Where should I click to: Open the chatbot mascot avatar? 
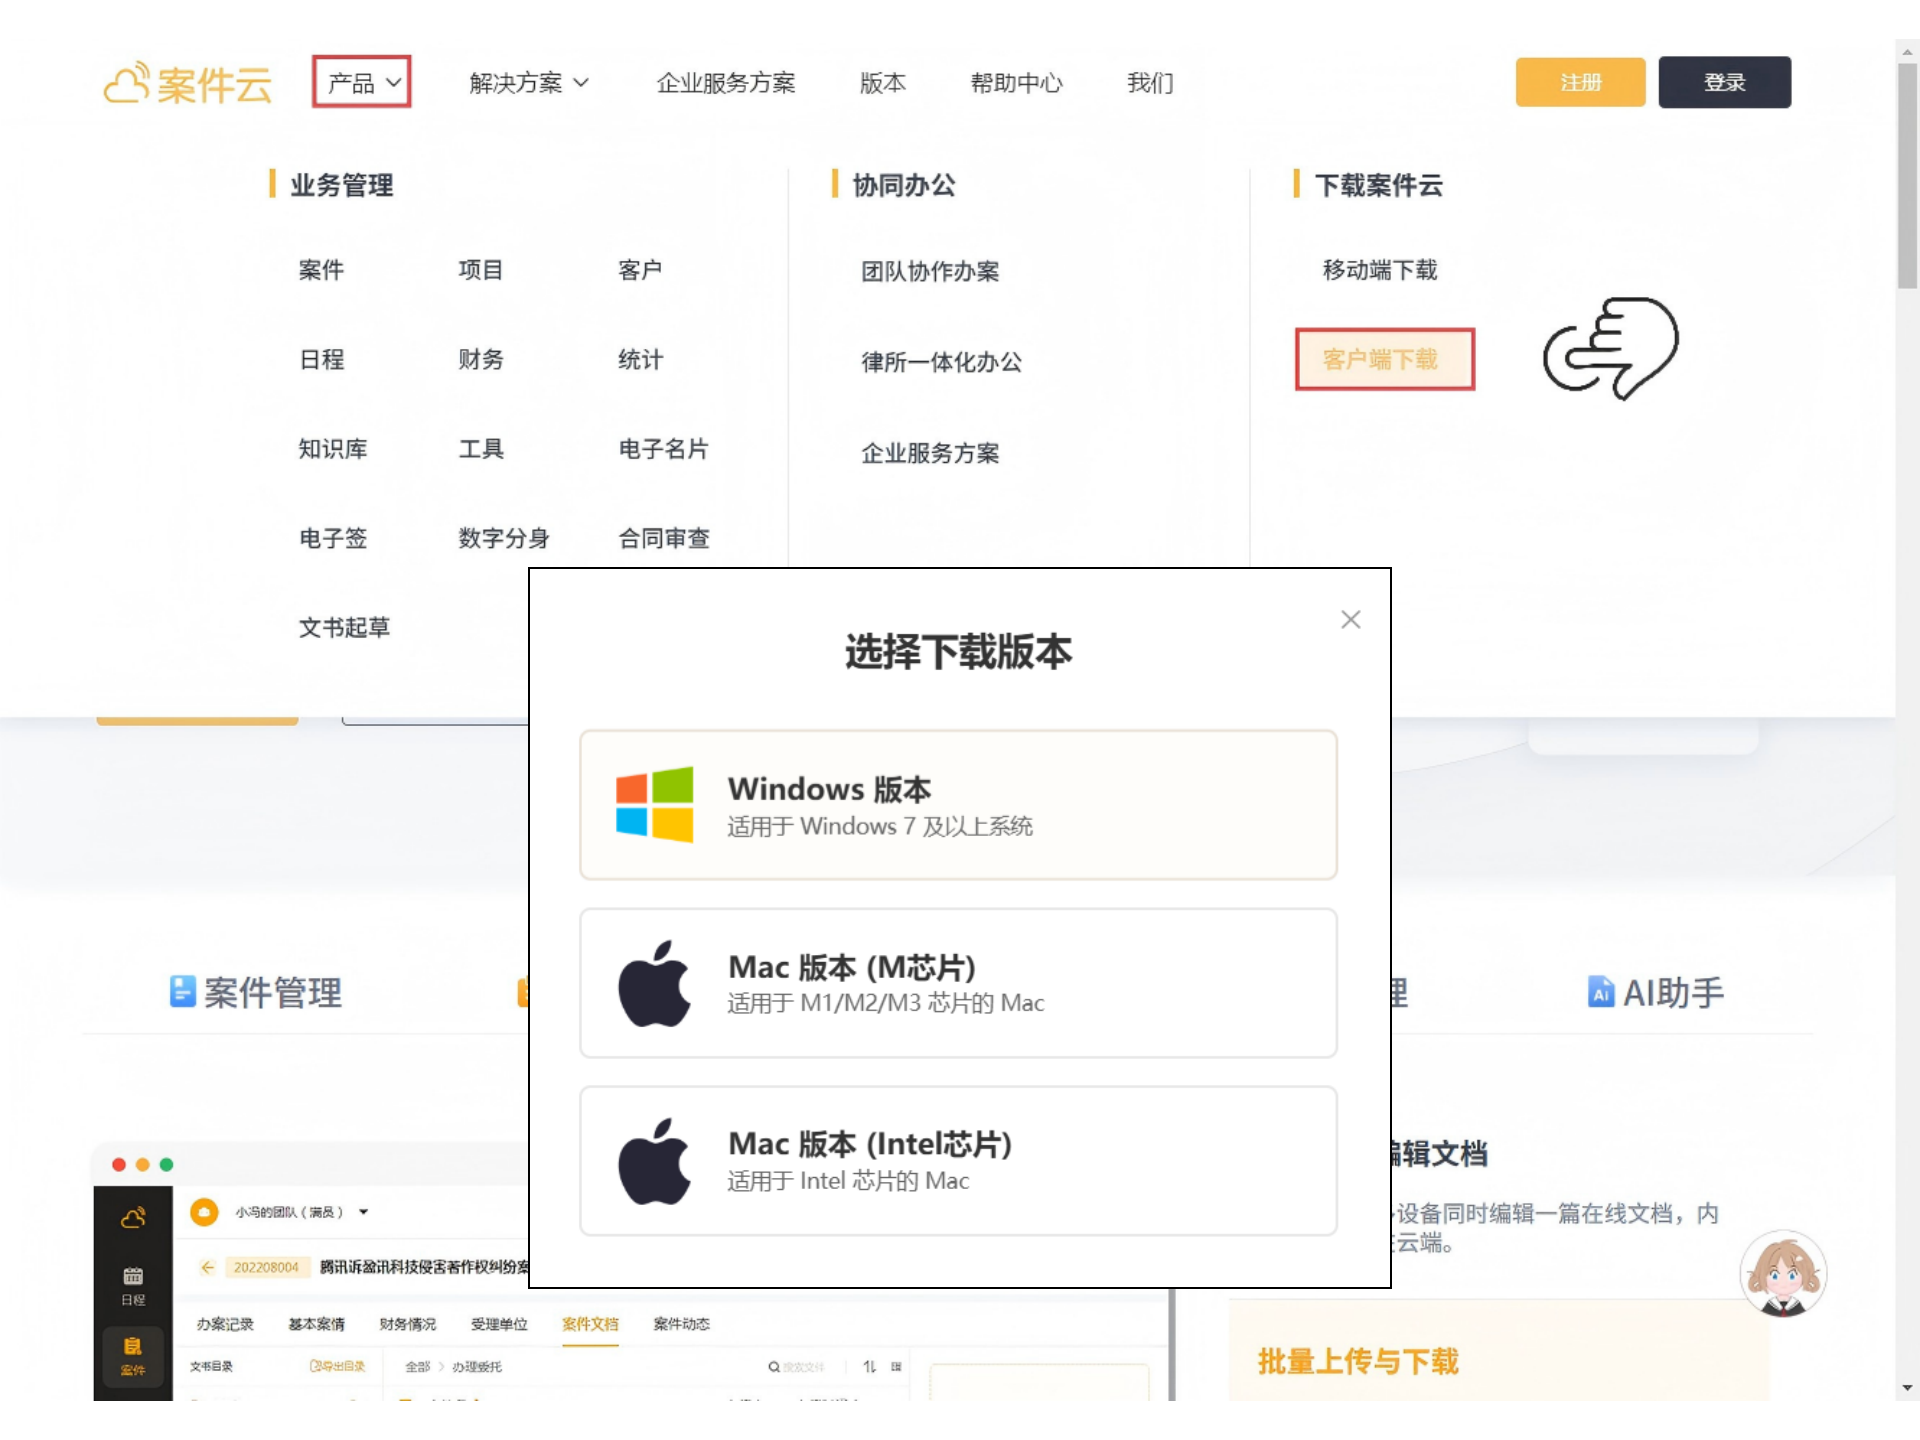coord(1785,1273)
